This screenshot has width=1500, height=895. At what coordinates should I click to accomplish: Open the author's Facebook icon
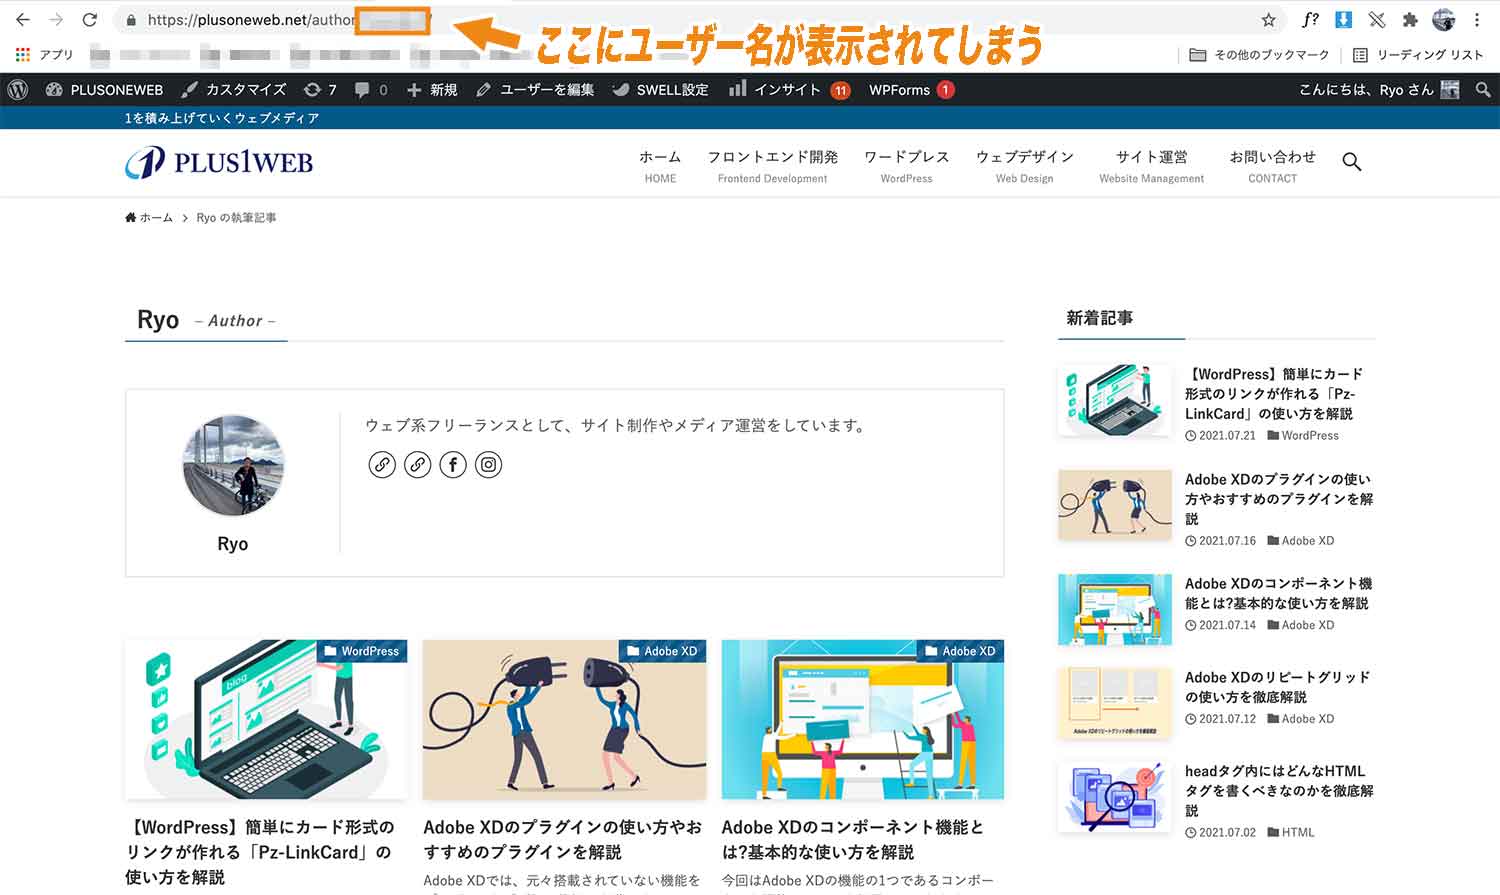tap(453, 464)
